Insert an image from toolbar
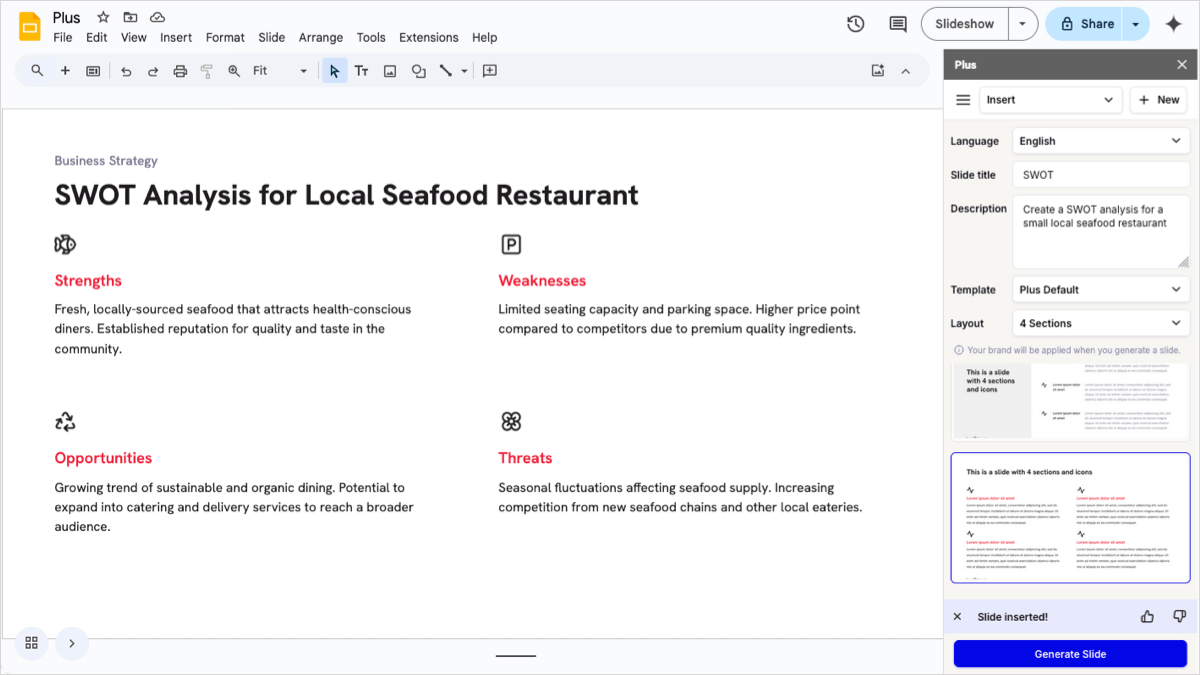The height and width of the screenshot is (675, 1200). 390,71
